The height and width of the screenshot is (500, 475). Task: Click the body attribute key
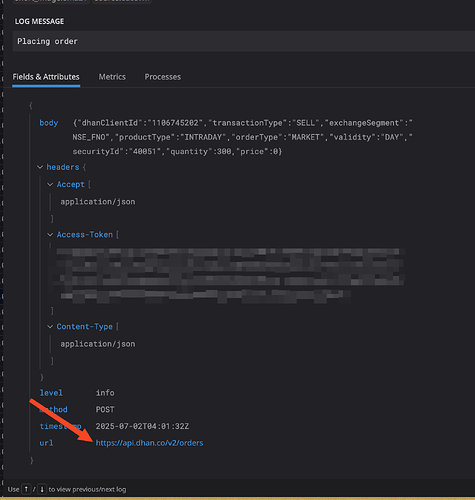click(x=49, y=123)
